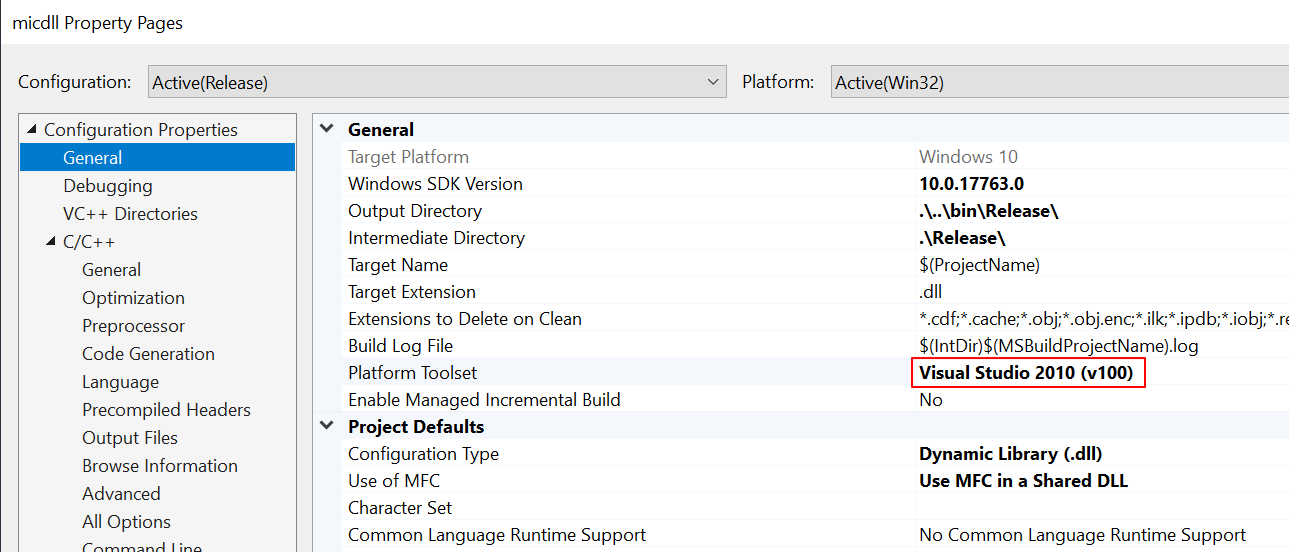
Task: Select the Debugging tree item
Action: click(108, 186)
